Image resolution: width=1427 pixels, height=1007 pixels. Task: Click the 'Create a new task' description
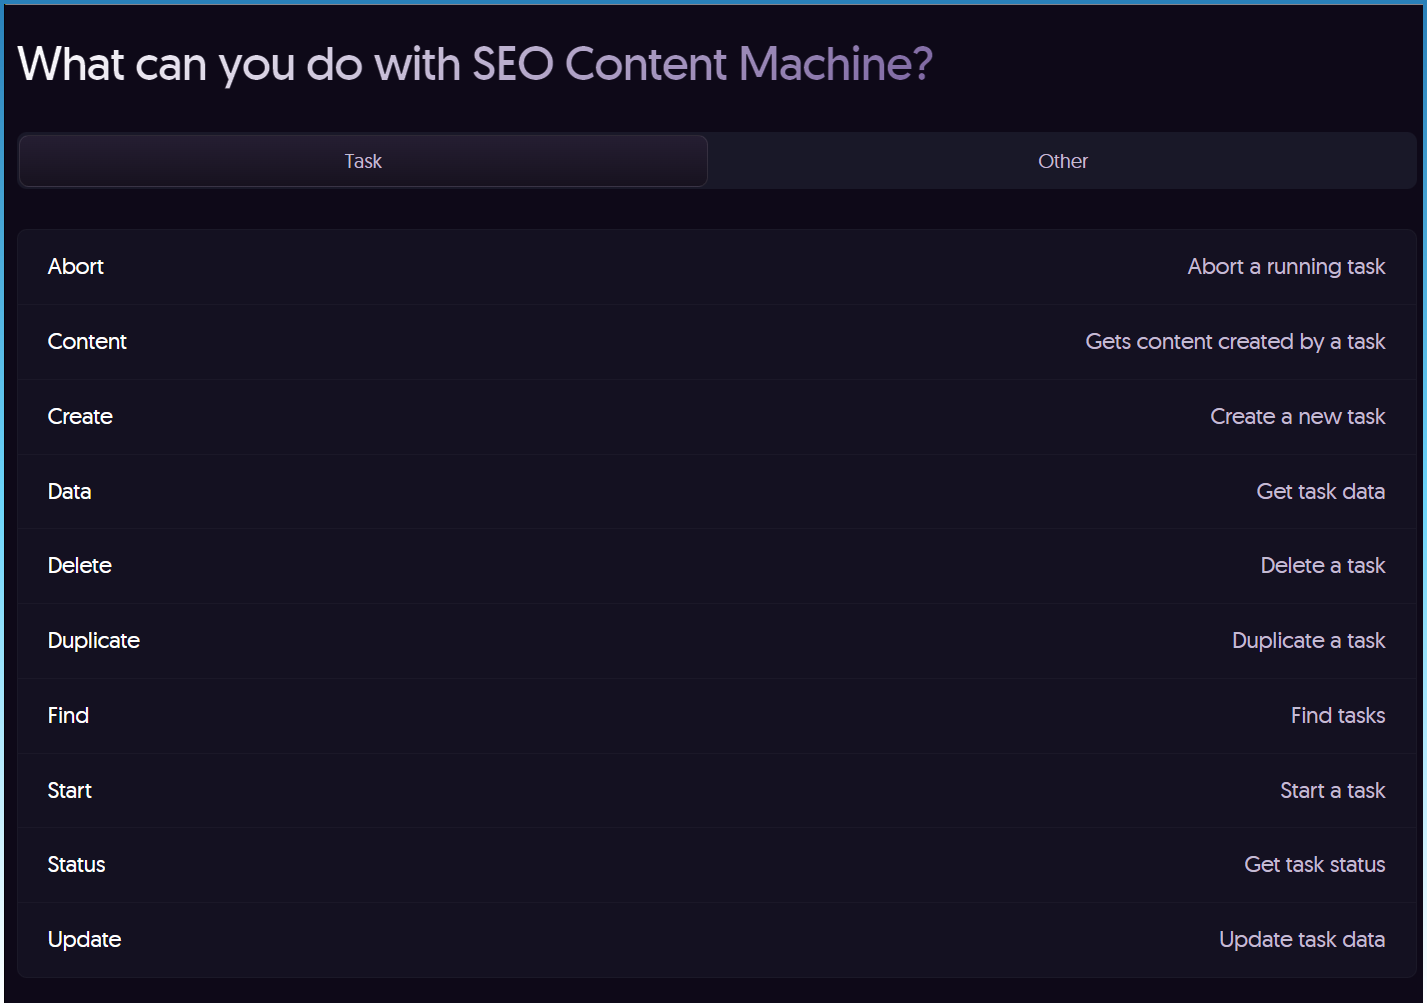pos(1297,416)
